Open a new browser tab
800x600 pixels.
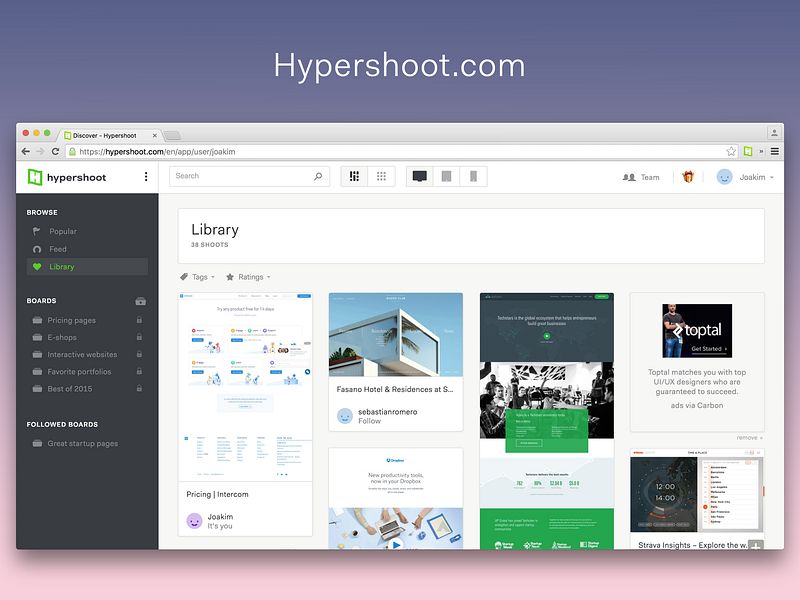[172, 135]
